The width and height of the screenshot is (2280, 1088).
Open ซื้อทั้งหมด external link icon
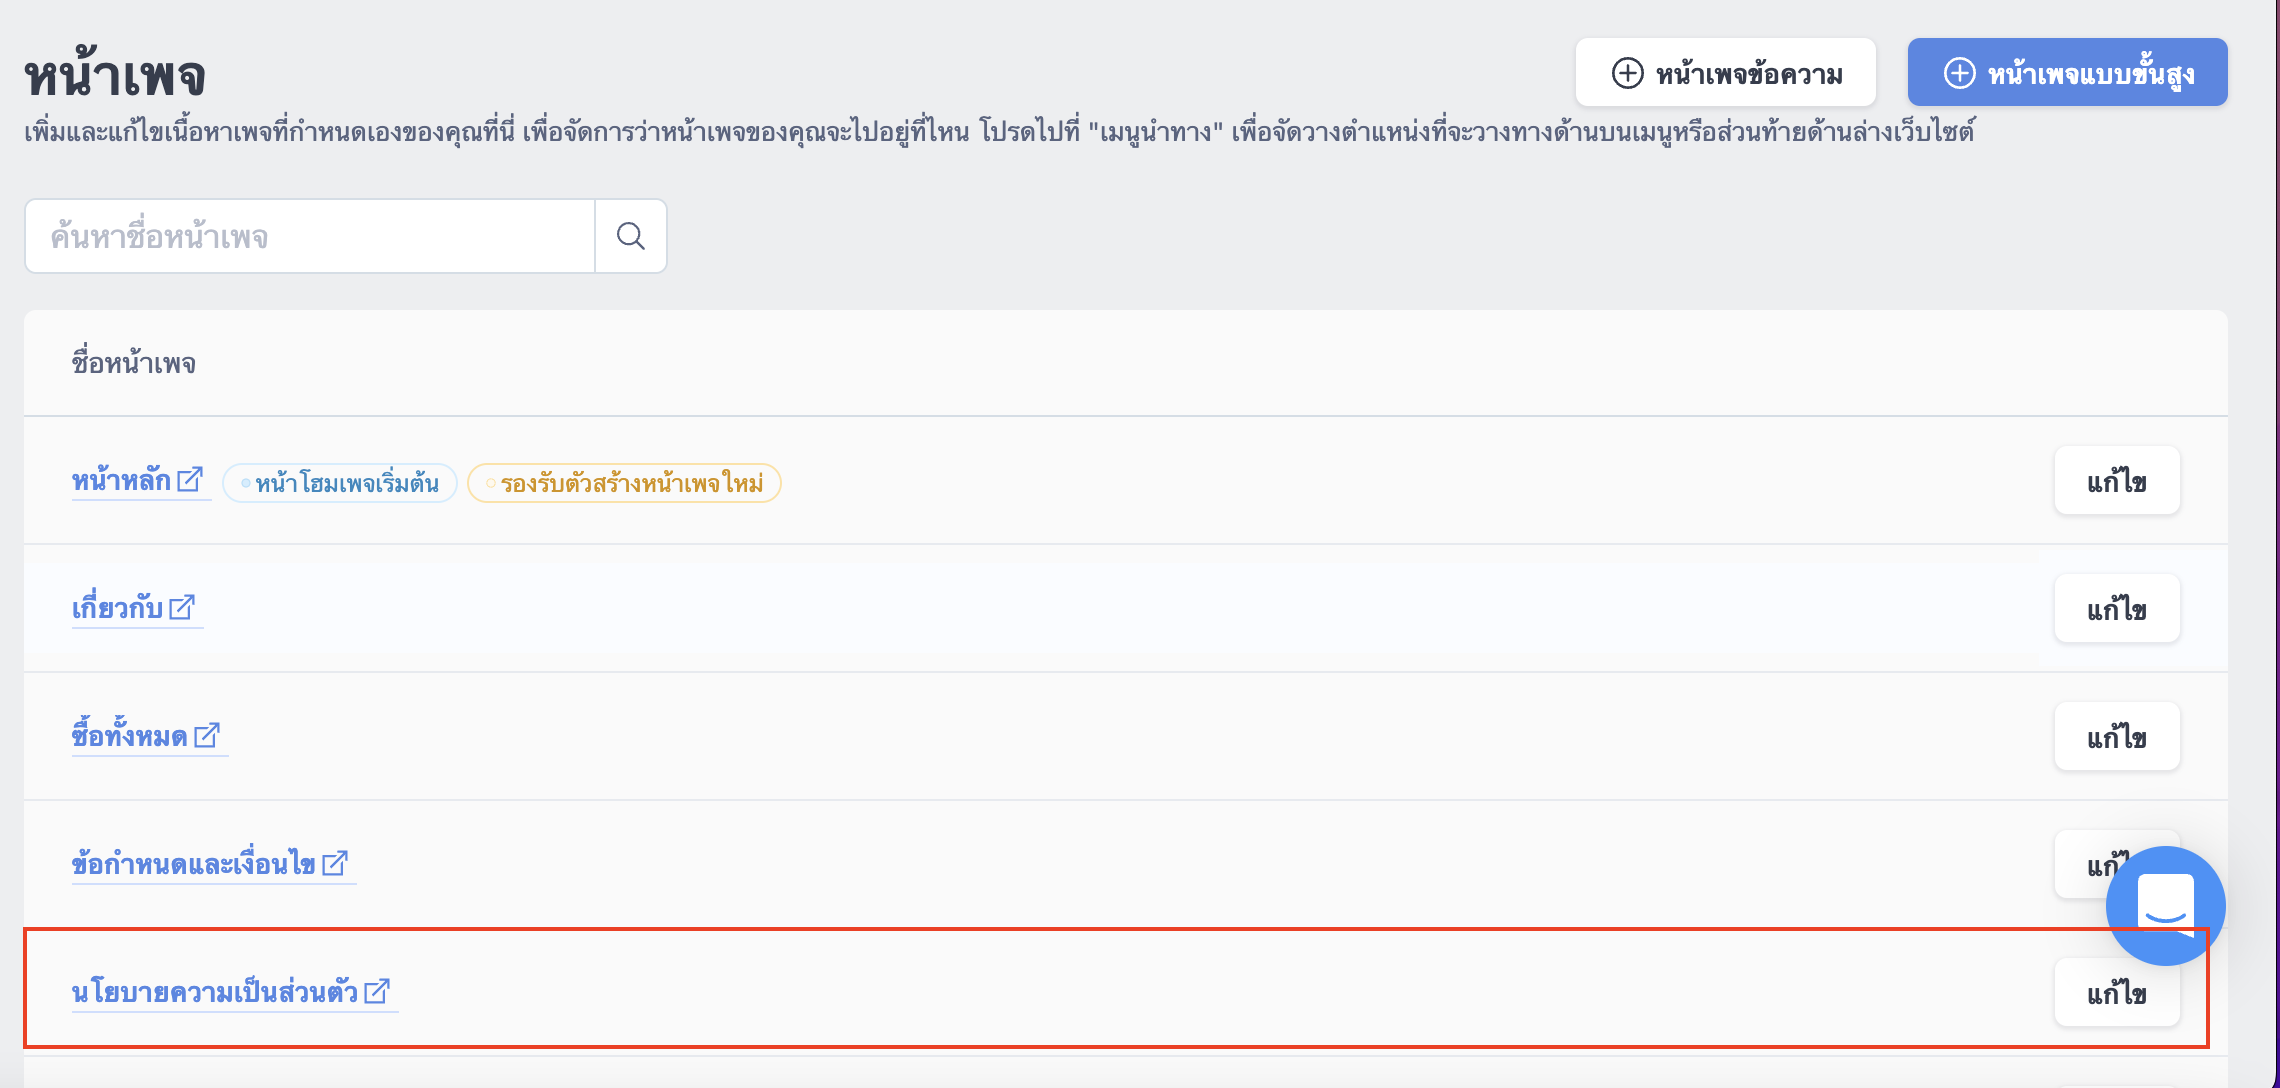pos(207,736)
